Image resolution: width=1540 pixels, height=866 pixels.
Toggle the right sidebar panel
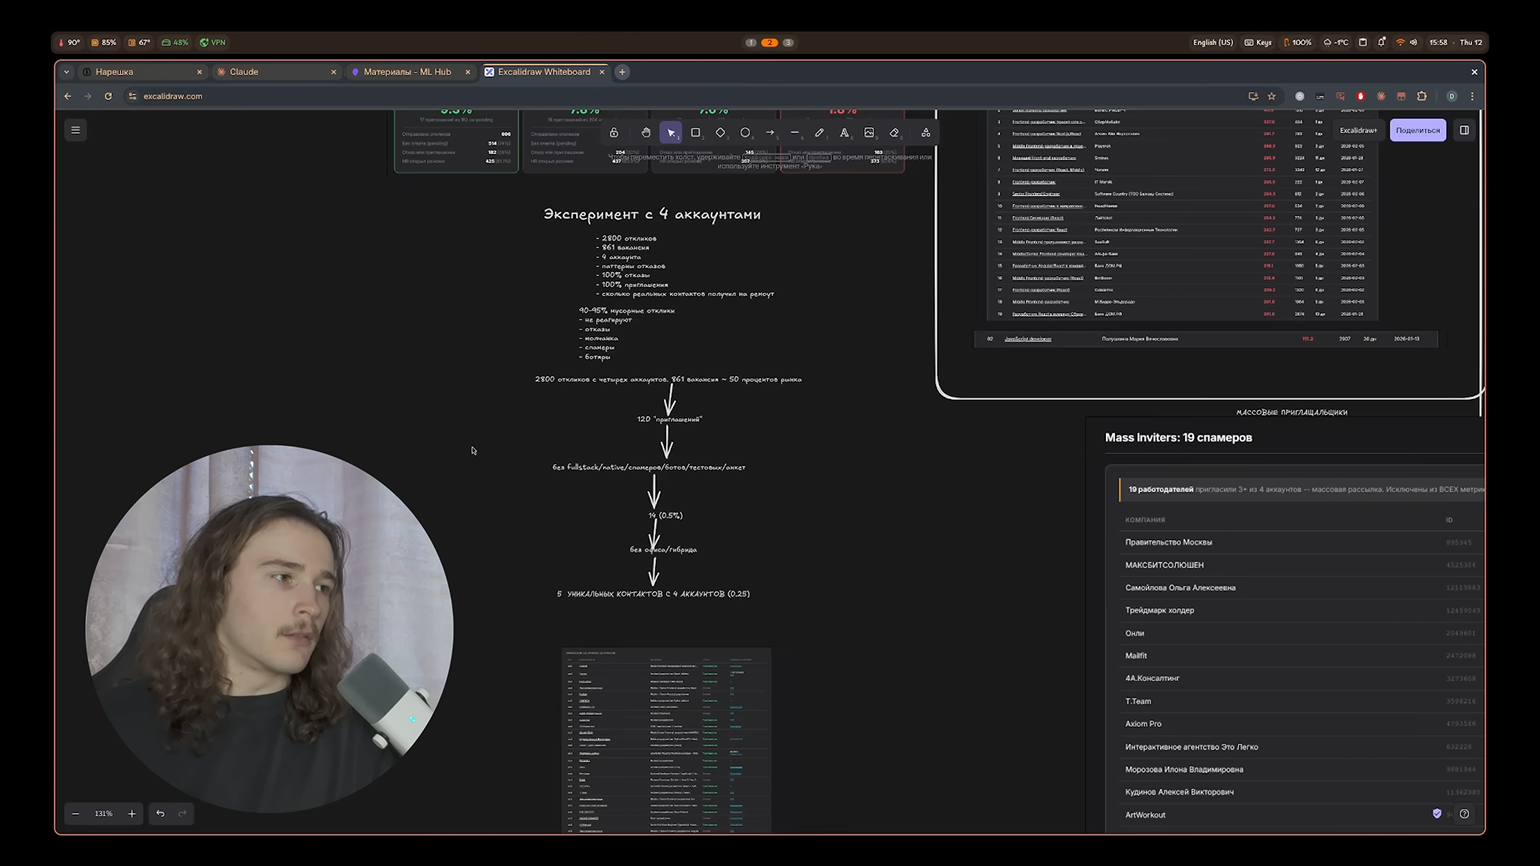1464,130
